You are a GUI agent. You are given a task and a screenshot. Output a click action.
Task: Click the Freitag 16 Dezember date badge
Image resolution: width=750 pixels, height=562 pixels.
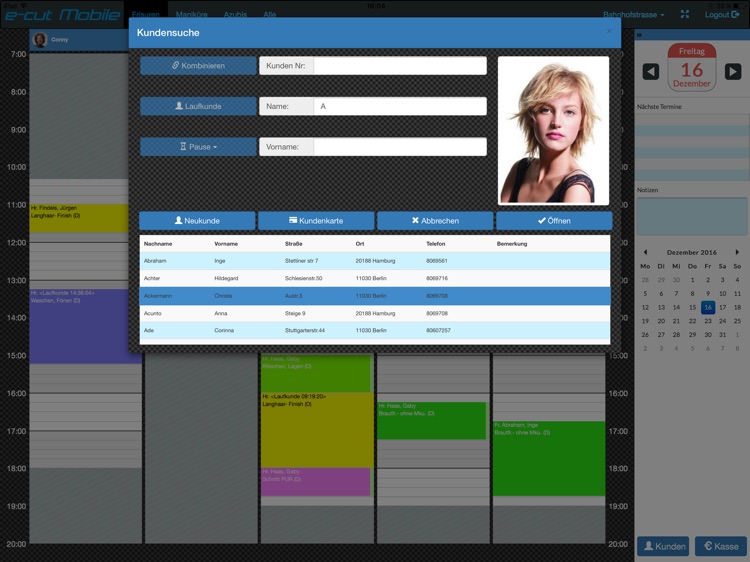click(x=692, y=67)
